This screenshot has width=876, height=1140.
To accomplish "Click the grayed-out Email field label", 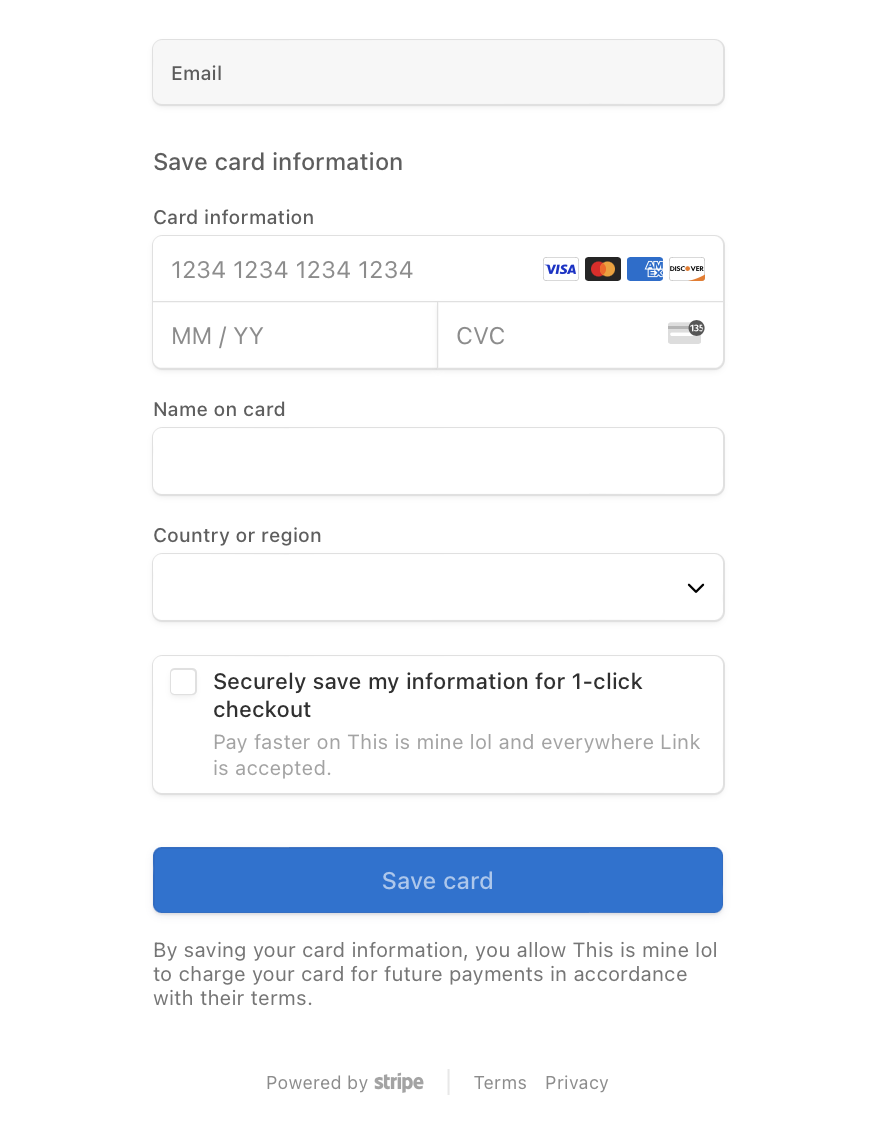I will 196,72.
